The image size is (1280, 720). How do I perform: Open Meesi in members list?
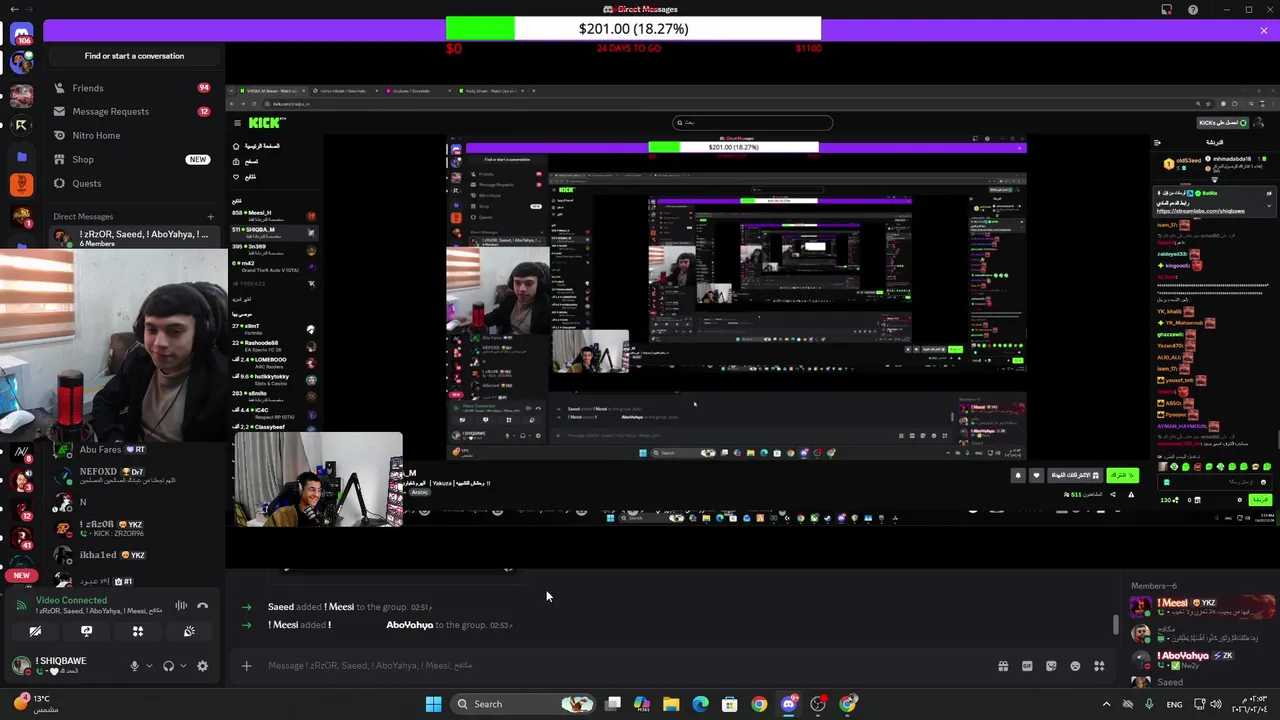coord(1202,607)
